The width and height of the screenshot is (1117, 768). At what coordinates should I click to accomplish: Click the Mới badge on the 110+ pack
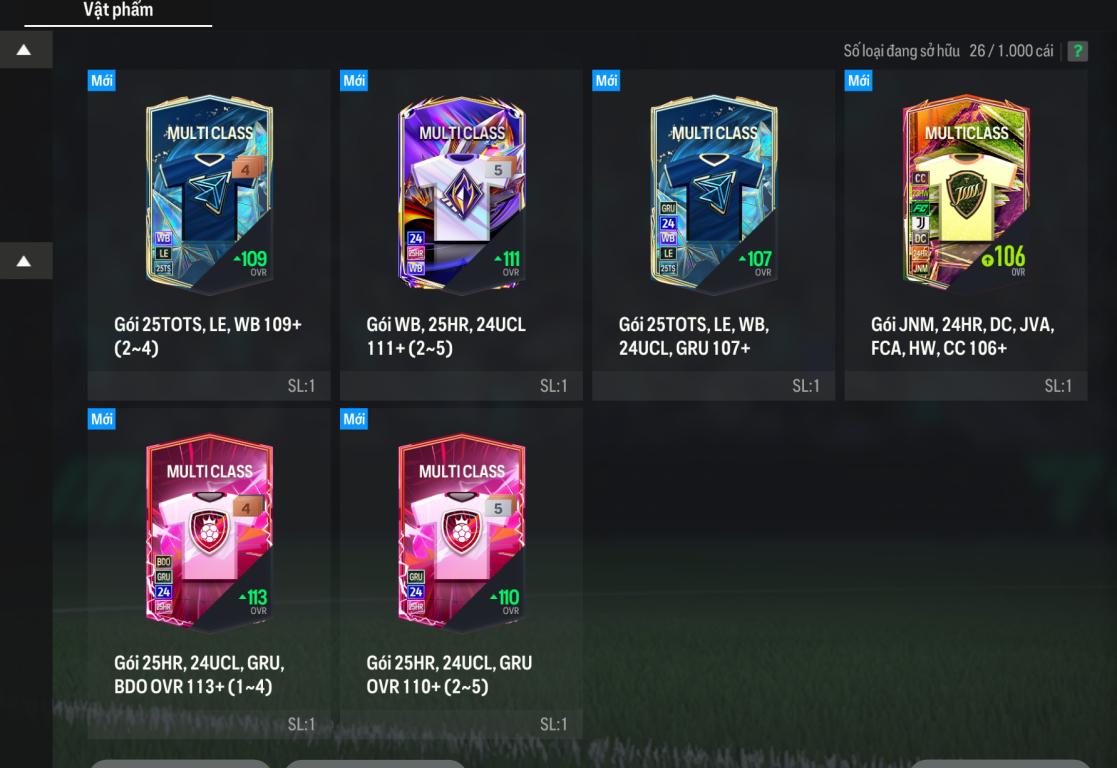coord(354,419)
